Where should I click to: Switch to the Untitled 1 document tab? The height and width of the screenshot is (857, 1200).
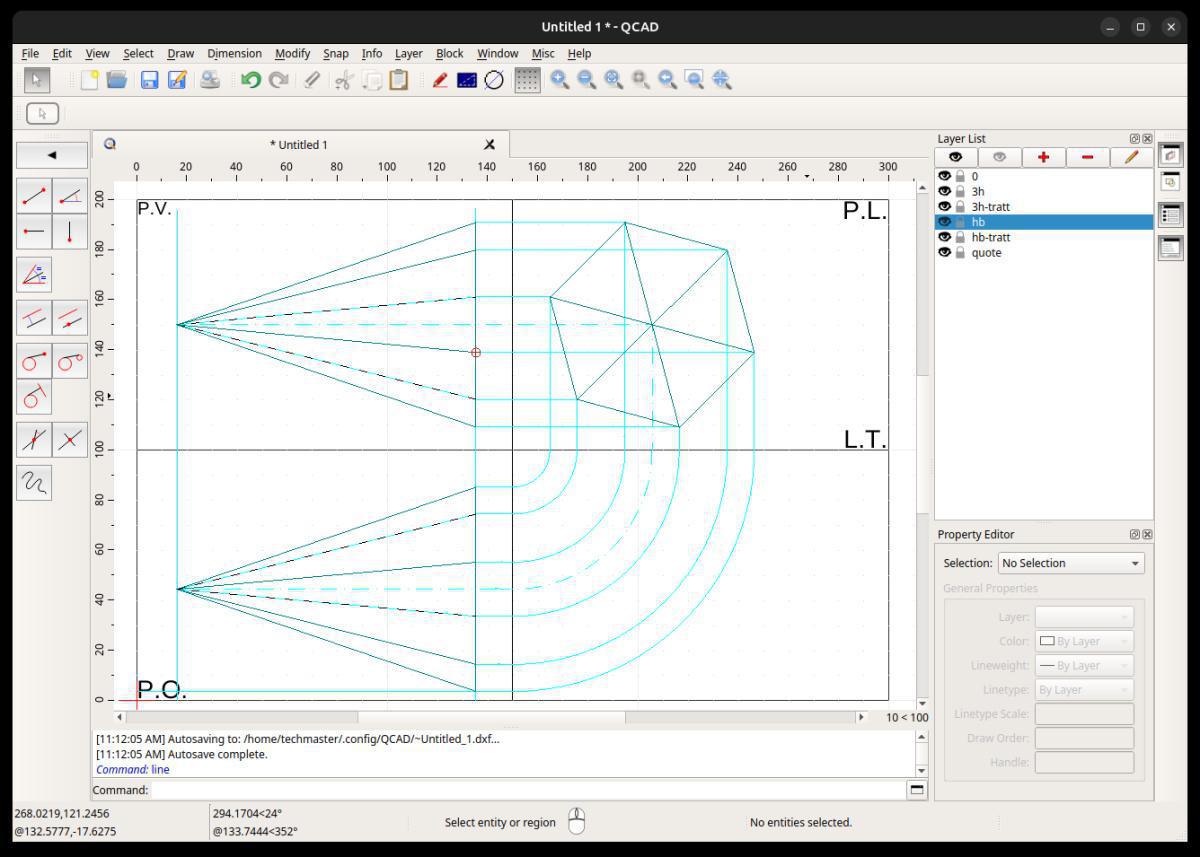(298, 145)
